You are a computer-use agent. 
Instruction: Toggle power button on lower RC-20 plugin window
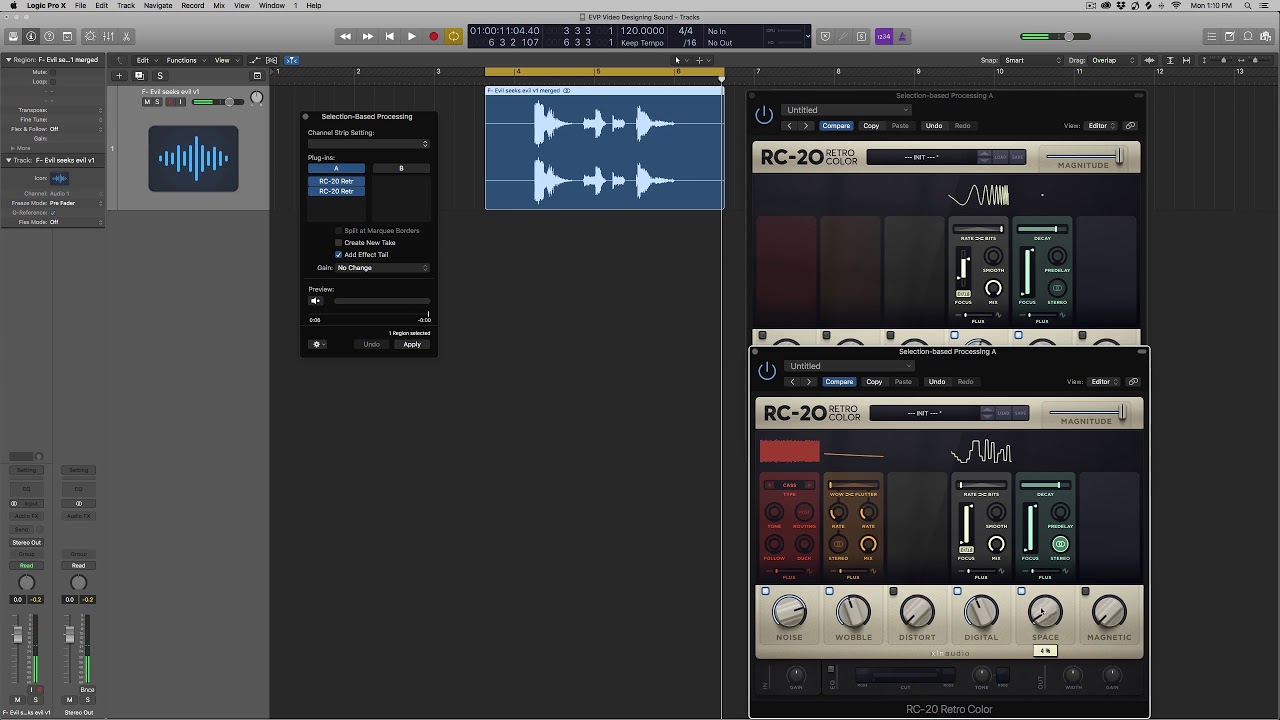pyautogui.click(x=767, y=371)
